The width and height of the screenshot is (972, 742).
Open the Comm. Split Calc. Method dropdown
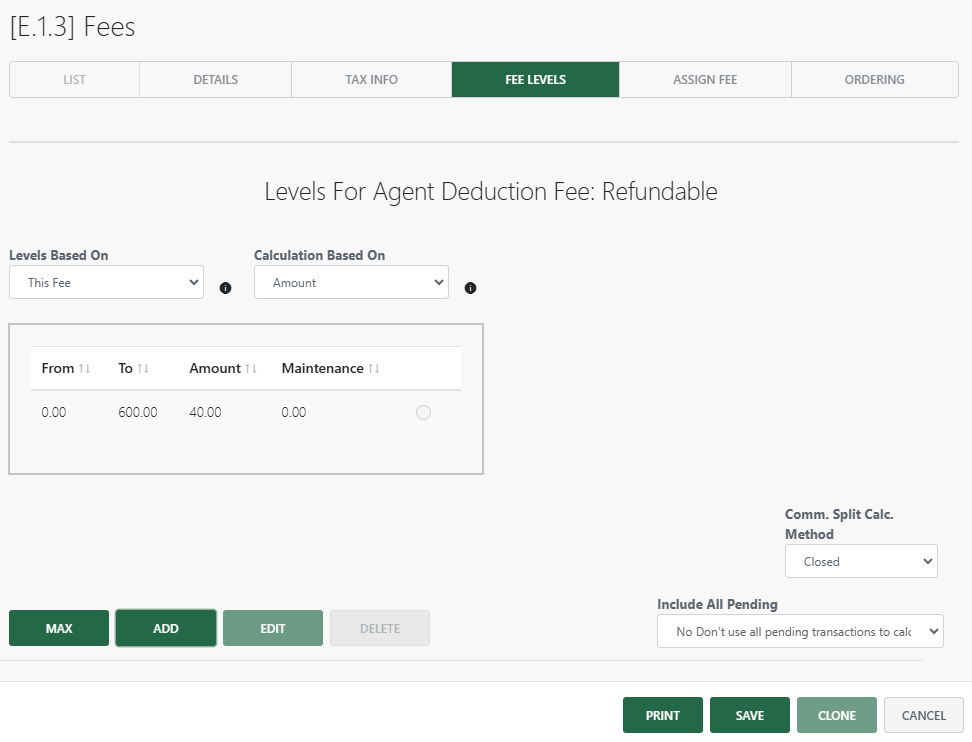(861, 561)
